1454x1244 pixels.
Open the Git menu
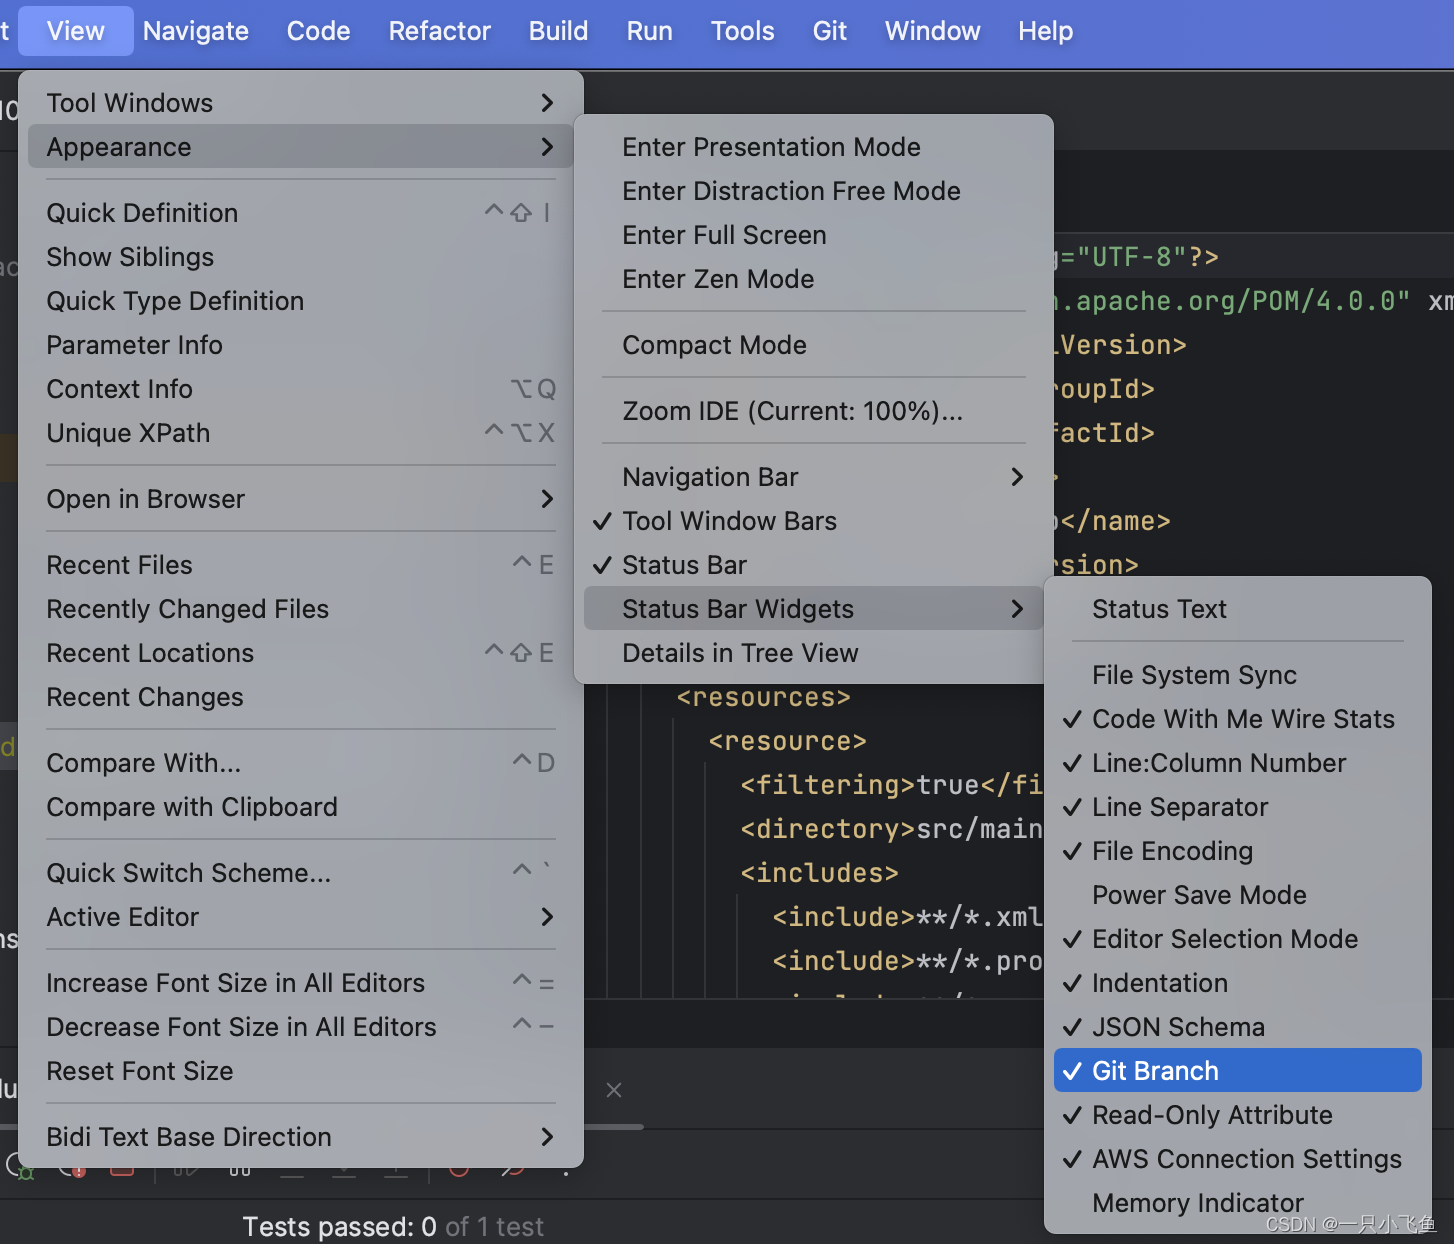[x=830, y=31]
